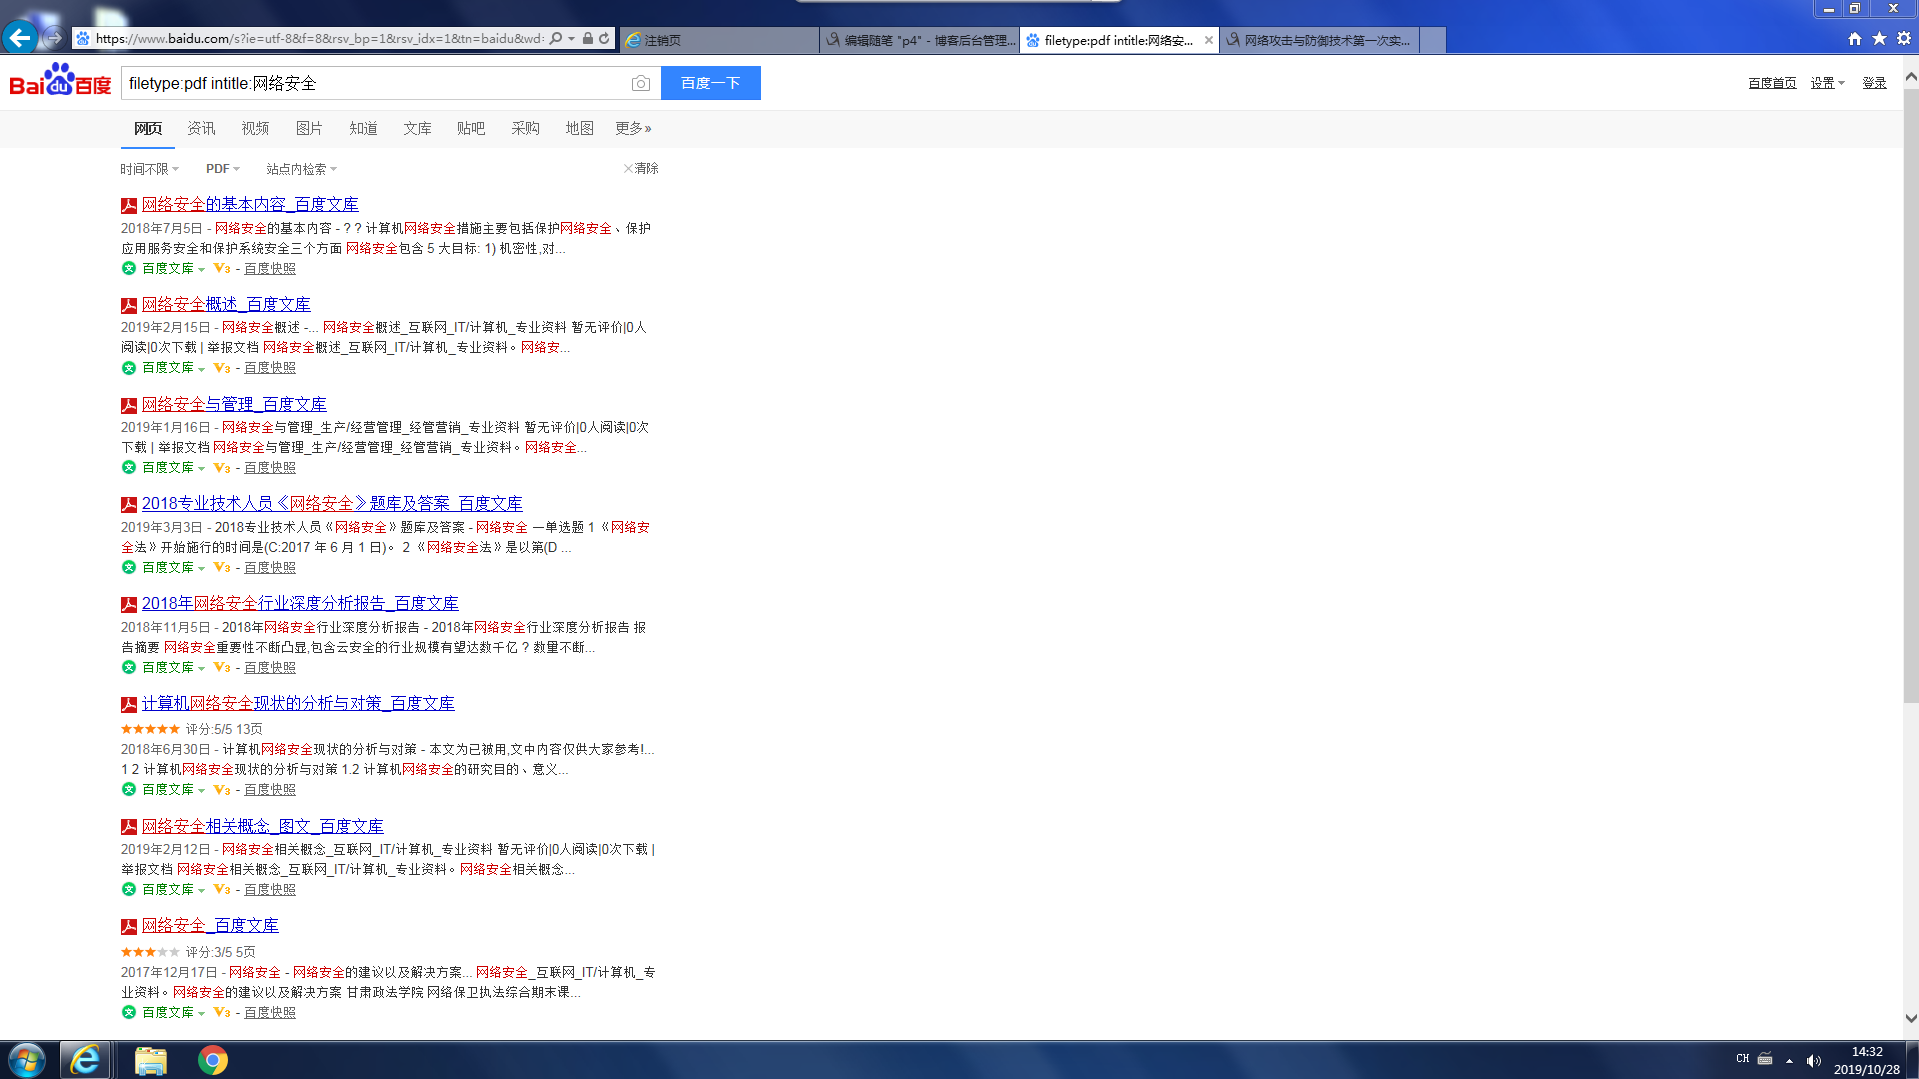Show hidden system tray icons
Image resolution: width=1919 pixels, height=1079 pixels.
point(1789,1060)
